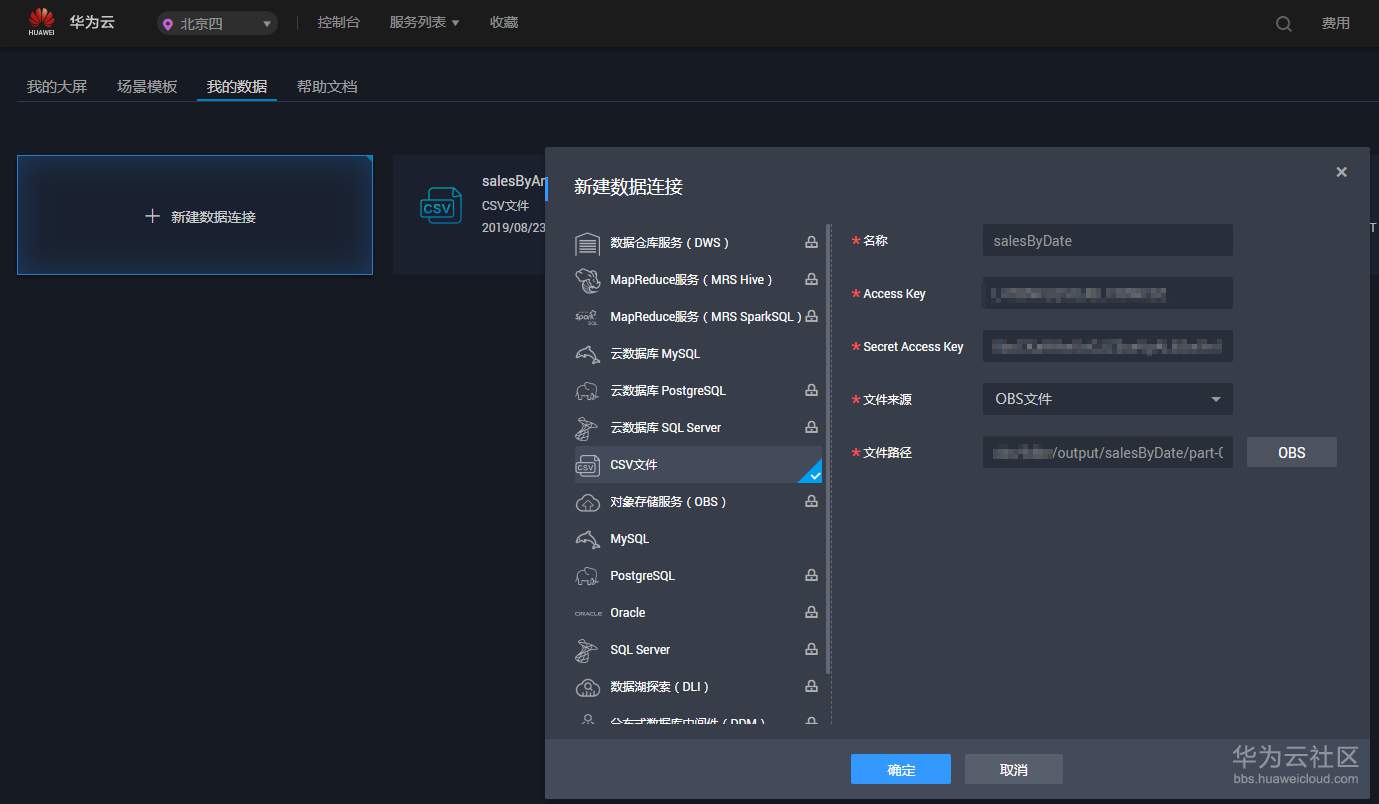Click the plus icon in 新建数据连接 card
This screenshot has height=804, width=1379.
(x=152, y=216)
